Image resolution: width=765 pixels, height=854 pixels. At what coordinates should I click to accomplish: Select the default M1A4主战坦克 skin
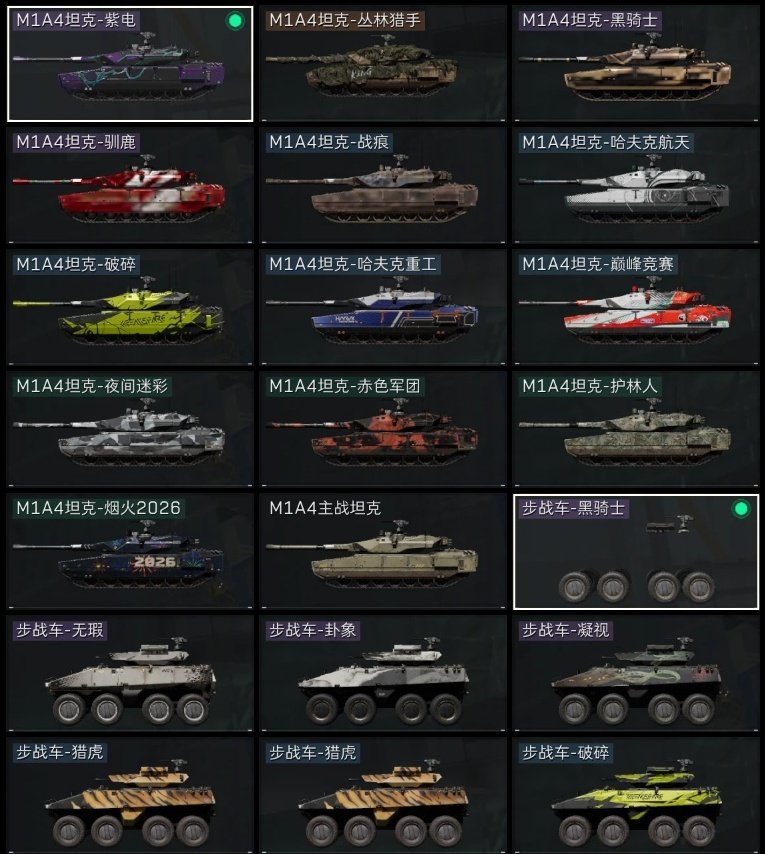click(383, 551)
